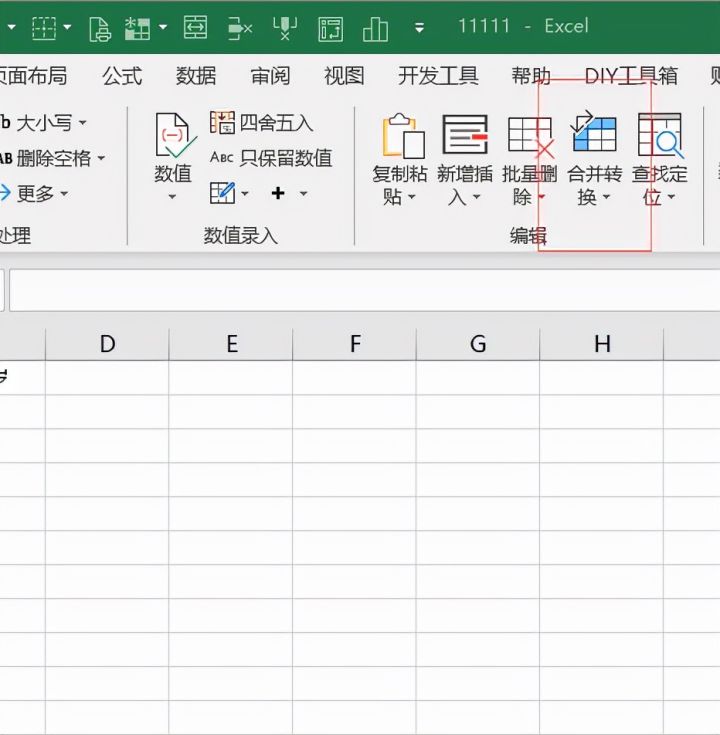Expand the arrow beside the paste-values icon
The image size is (720, 735).
coord(163,27)
